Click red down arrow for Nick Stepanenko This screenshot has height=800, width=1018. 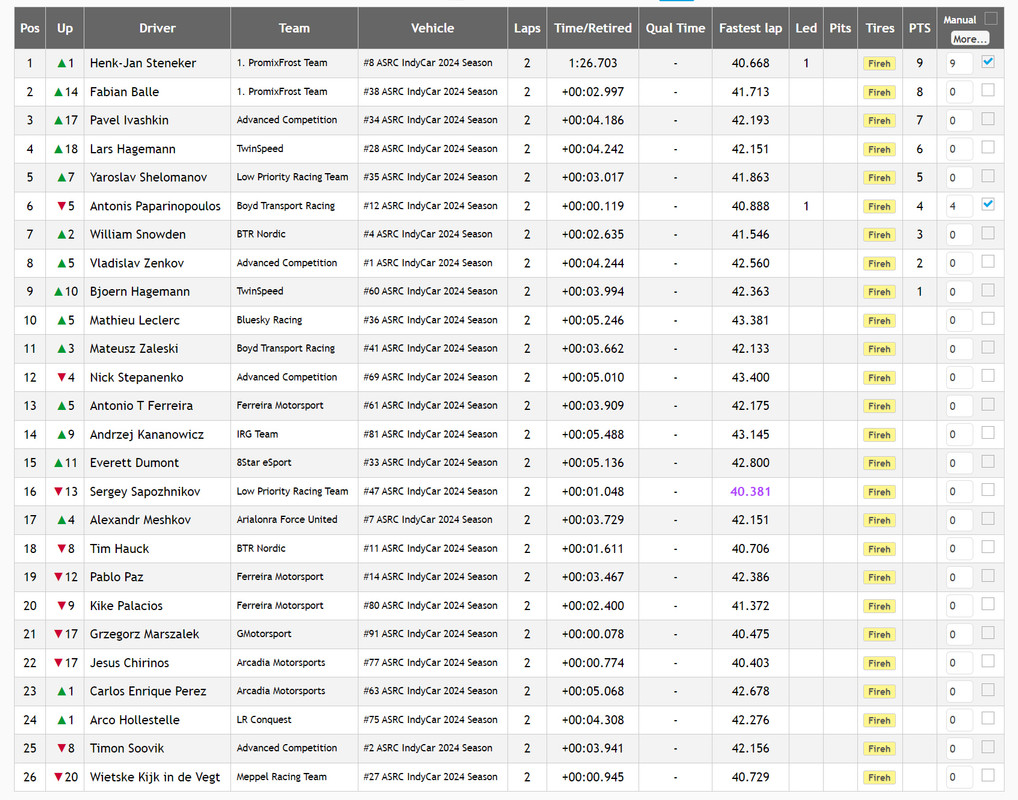pyautogui.click(x=62, y=377)
